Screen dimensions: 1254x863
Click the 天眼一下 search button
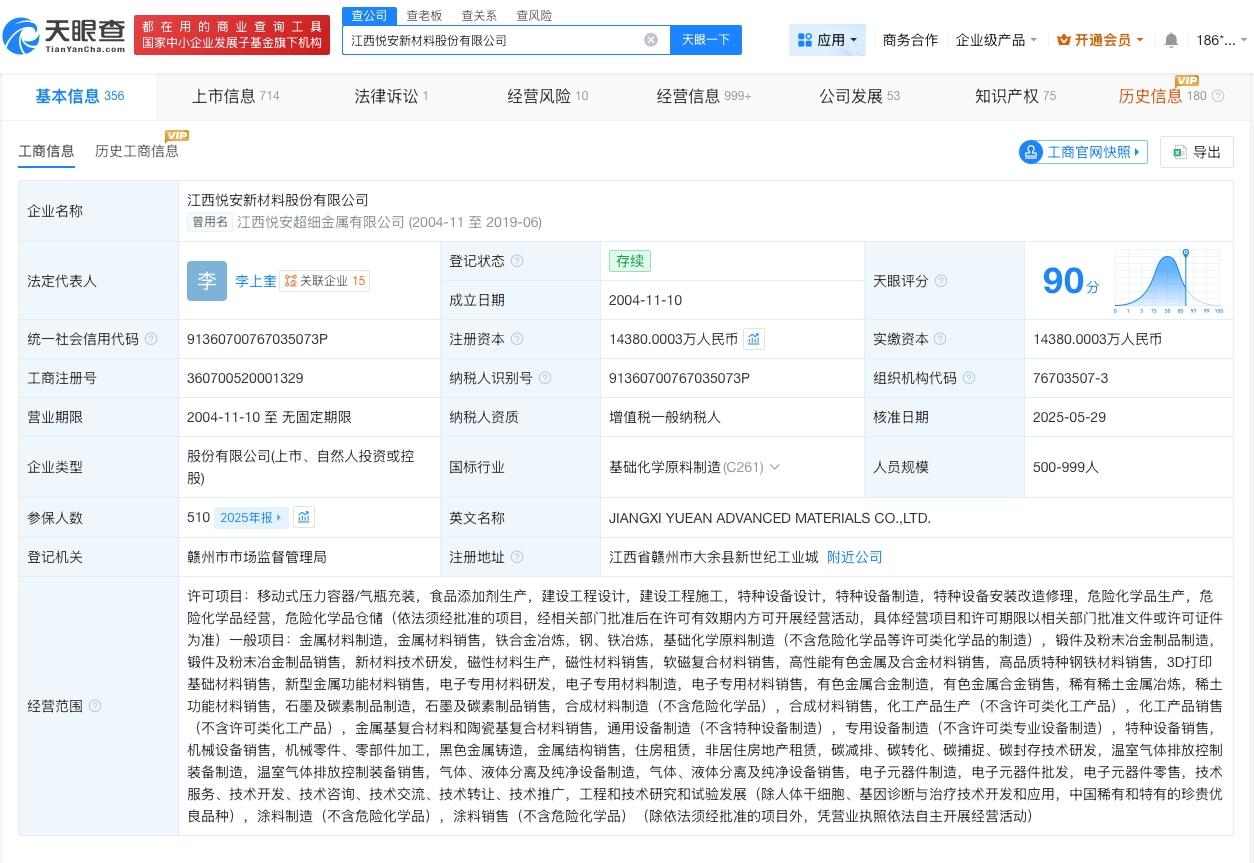tap(706, 40)
